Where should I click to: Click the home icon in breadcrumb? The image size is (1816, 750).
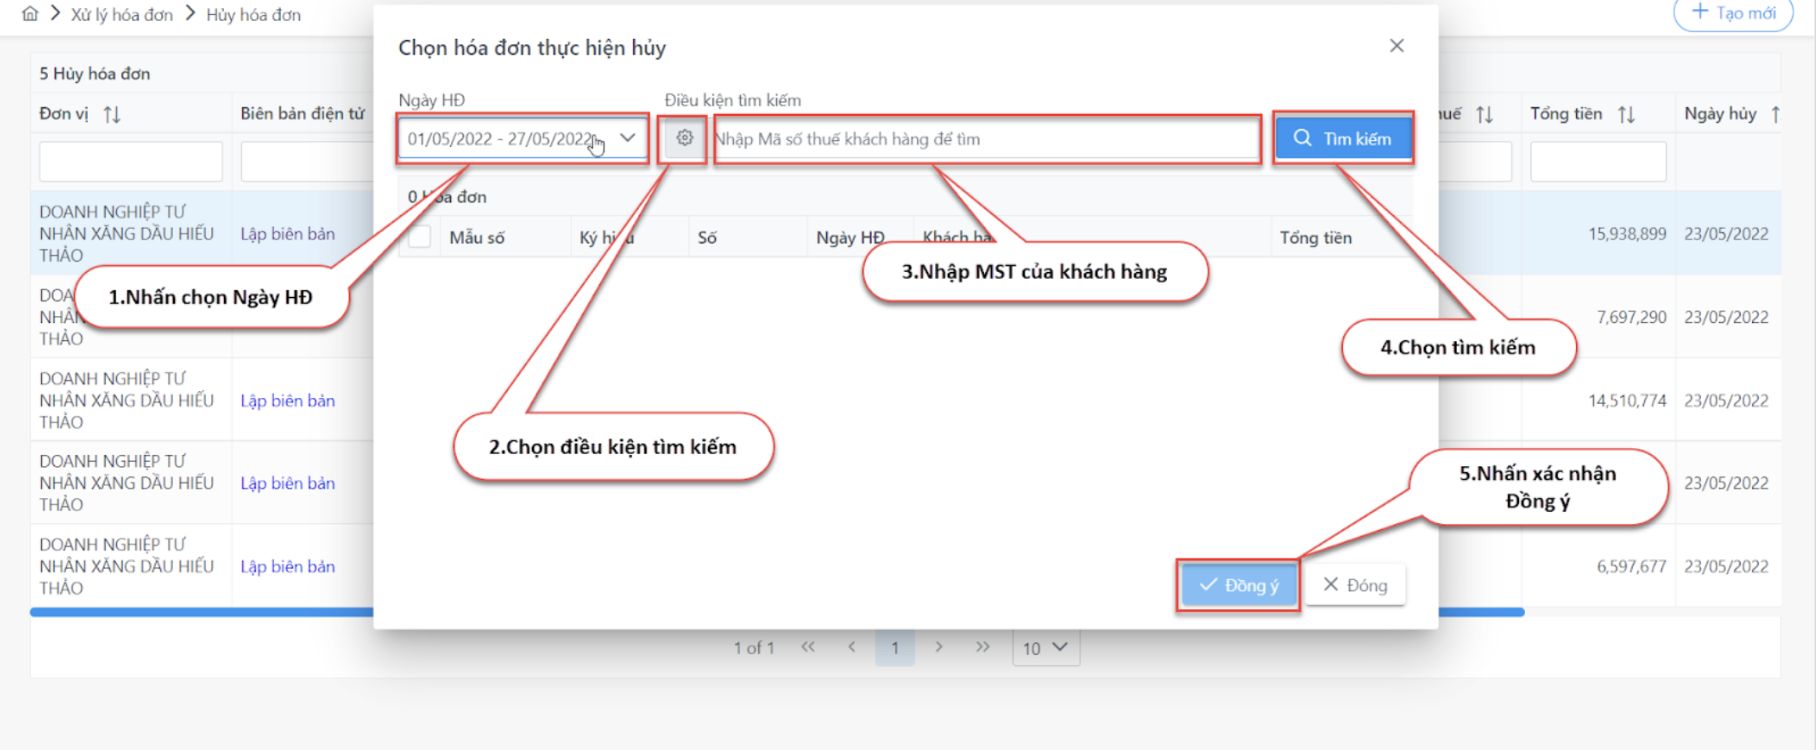(x=30, y=14)
